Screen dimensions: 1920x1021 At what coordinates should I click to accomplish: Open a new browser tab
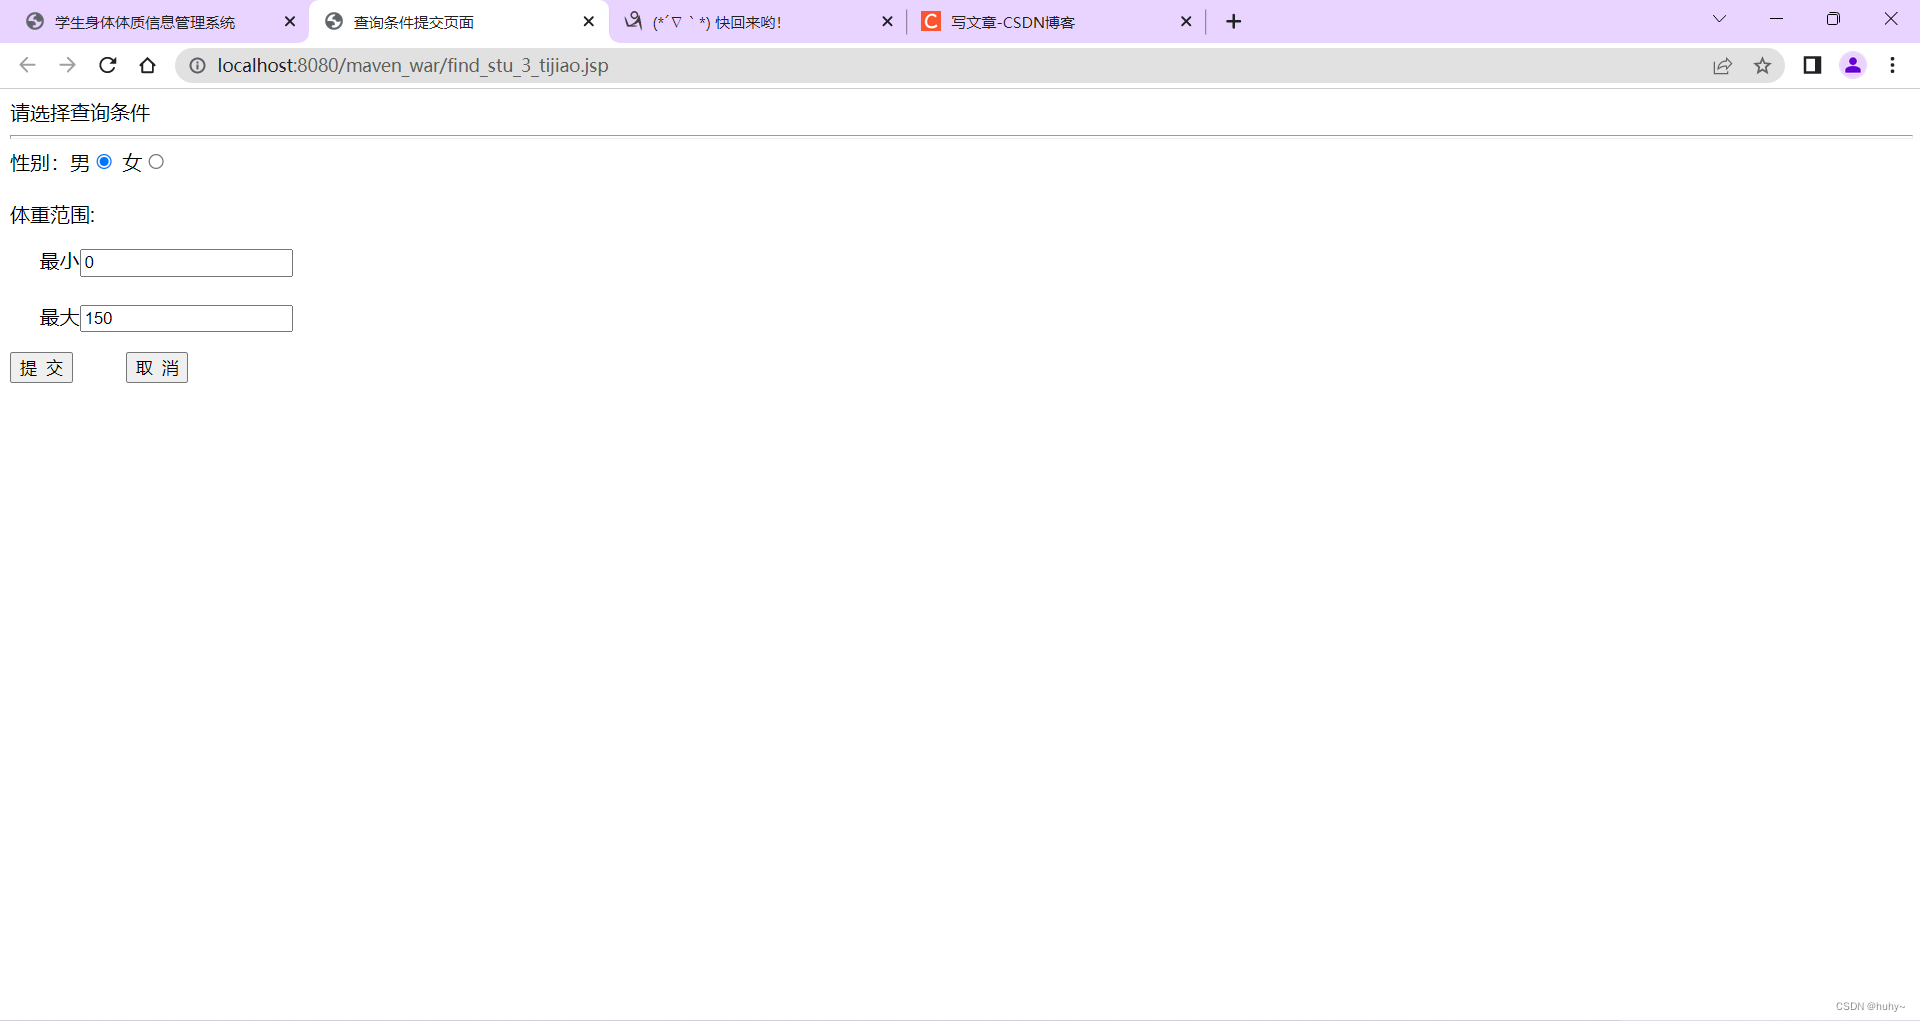(x=1234, y=21)
